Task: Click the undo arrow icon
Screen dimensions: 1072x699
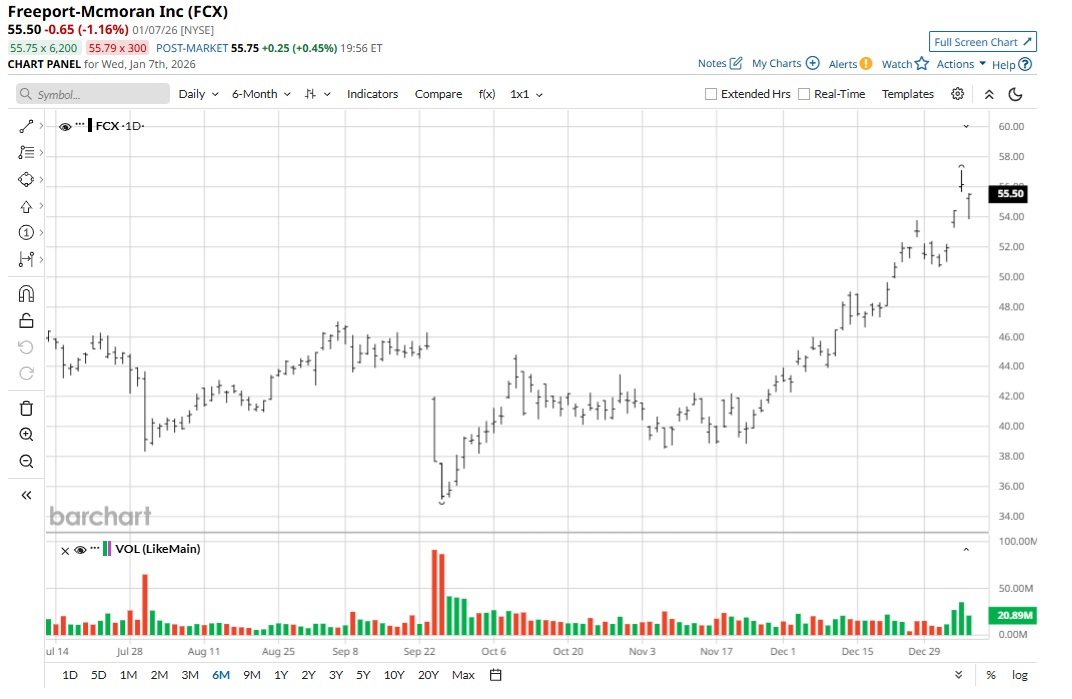Action: click(x=26, y=347)
